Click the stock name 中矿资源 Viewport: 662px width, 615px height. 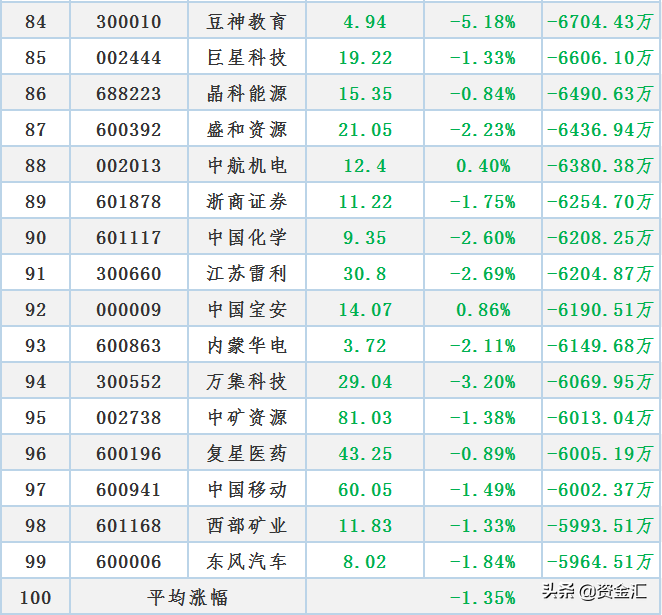(247, 418)
